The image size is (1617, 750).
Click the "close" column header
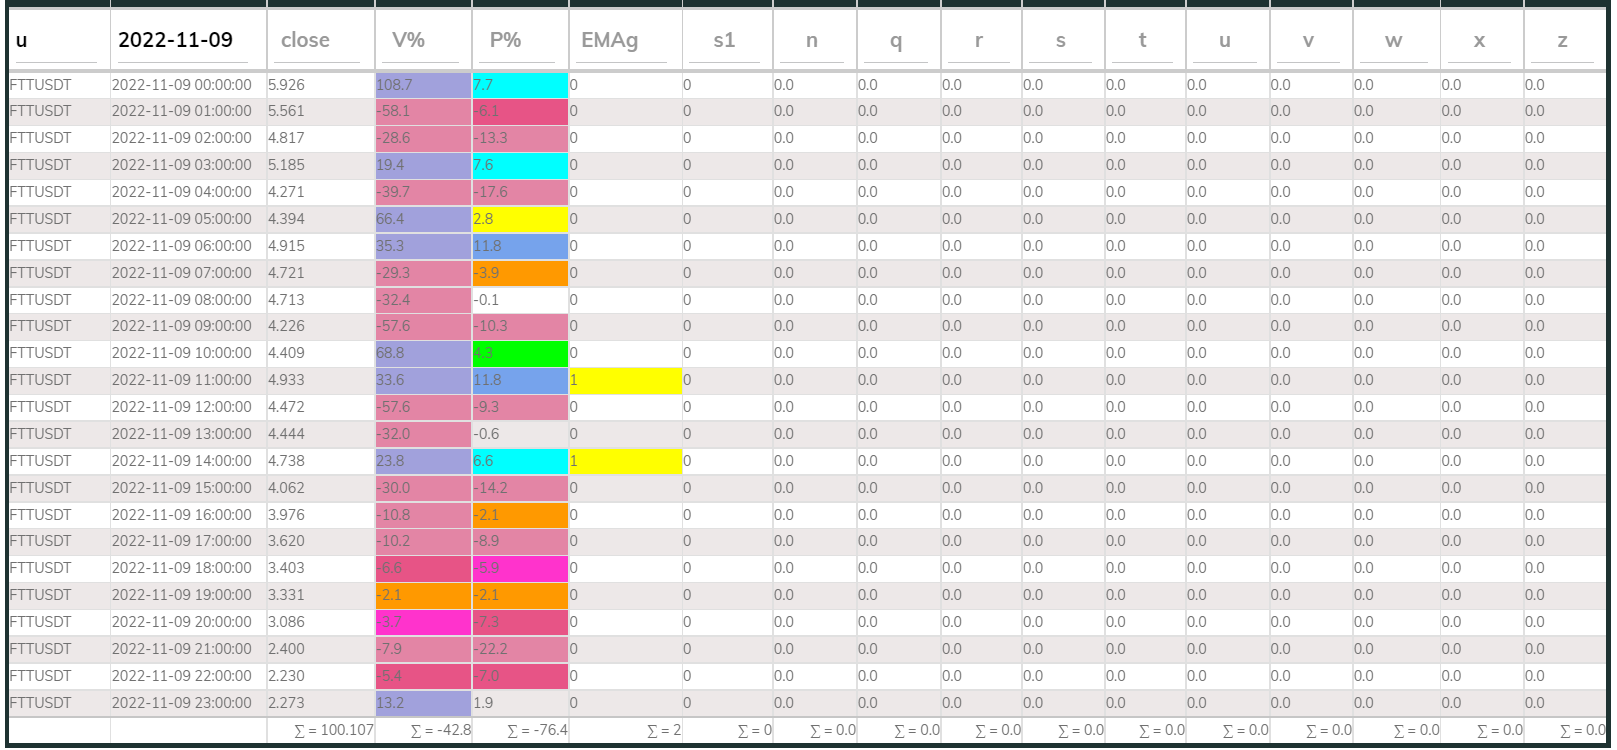306,40
